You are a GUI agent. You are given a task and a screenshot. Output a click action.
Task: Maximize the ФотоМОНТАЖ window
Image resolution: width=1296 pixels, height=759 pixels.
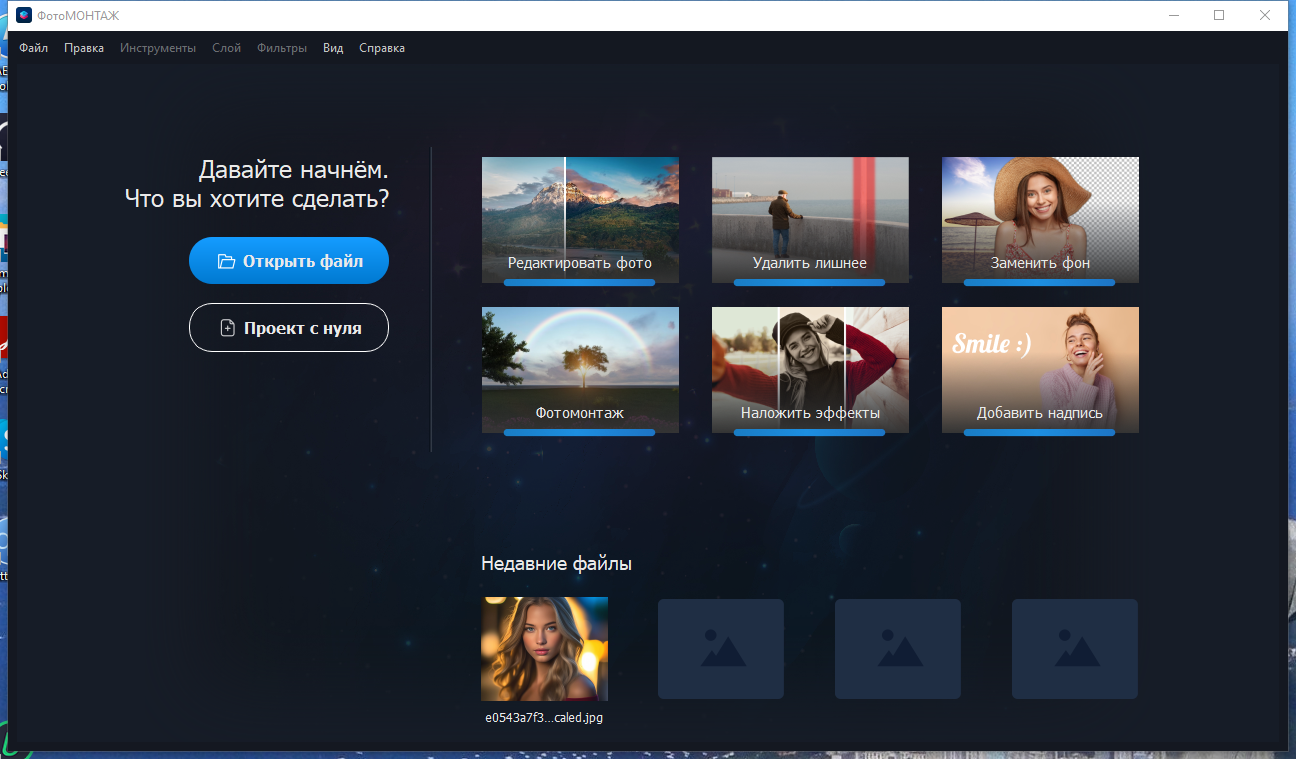click(1219, 15)
